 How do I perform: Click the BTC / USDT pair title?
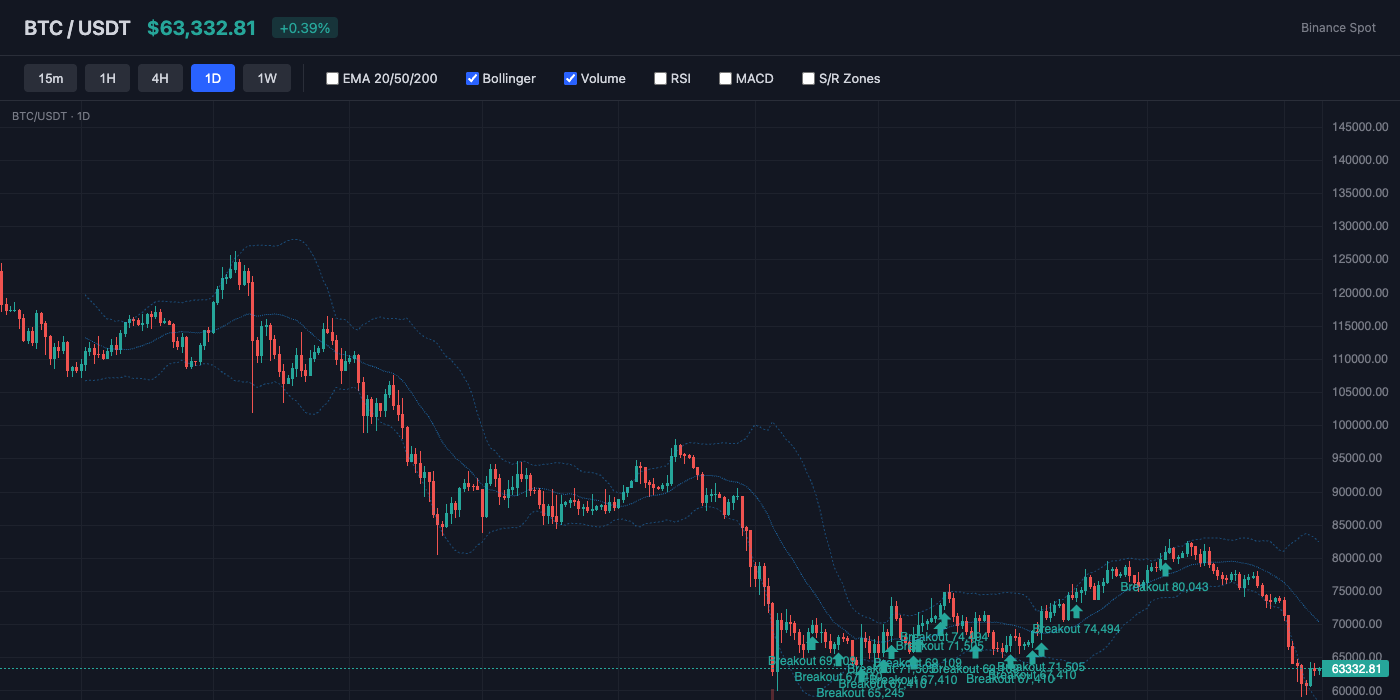click(77, 28)
